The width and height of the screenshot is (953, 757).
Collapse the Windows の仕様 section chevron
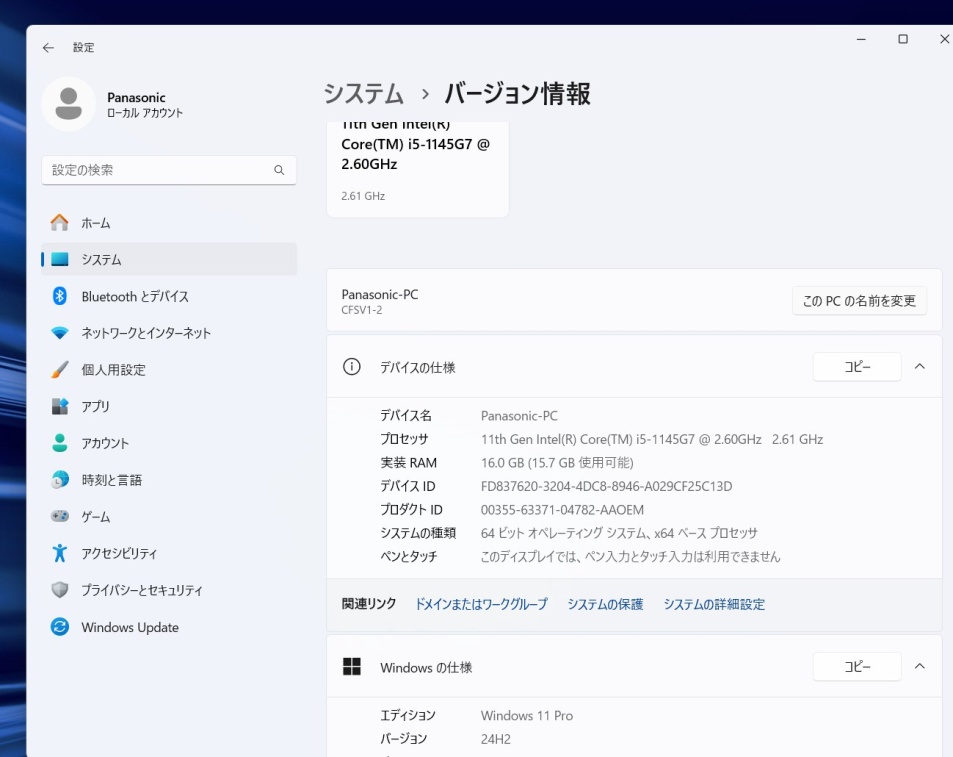click(x=920, y=666)
